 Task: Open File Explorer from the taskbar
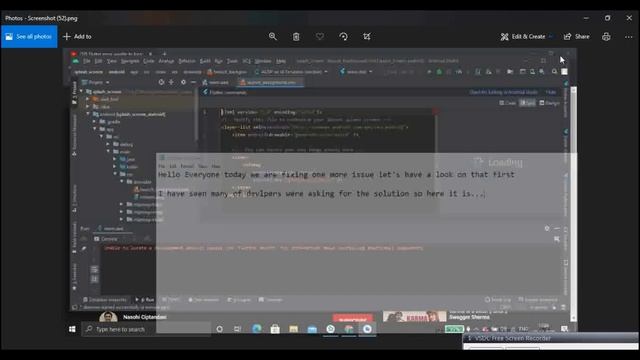(293, 329)
